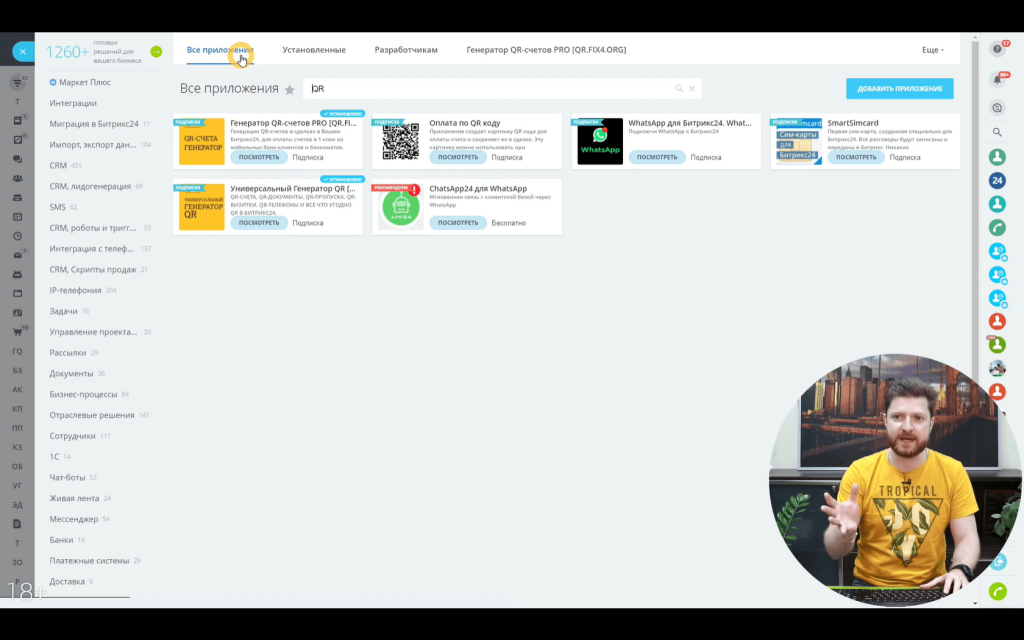This screenshot has width=1024, height=640.
Task: Toggle the favorite star beside Все приложения
Action: (289, 89)
